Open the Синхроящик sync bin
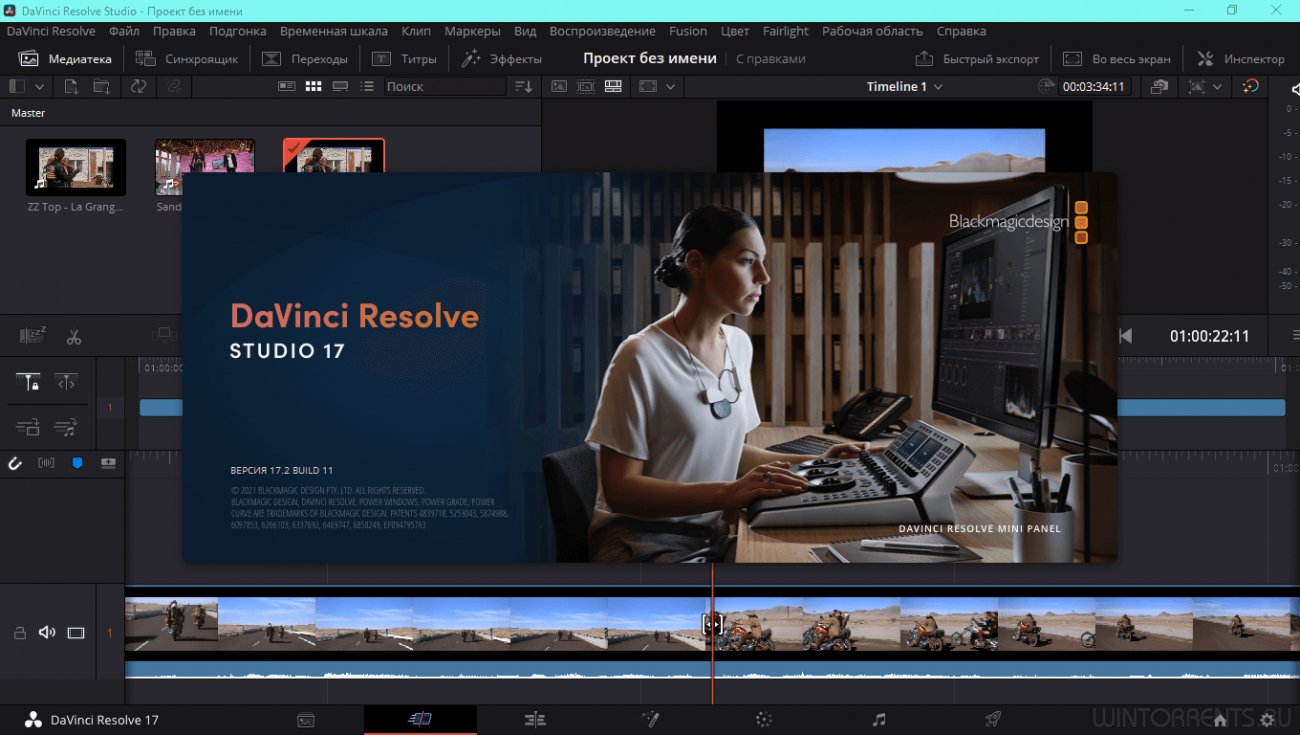Screen dimensions: 1300x735 click(187, 59)
